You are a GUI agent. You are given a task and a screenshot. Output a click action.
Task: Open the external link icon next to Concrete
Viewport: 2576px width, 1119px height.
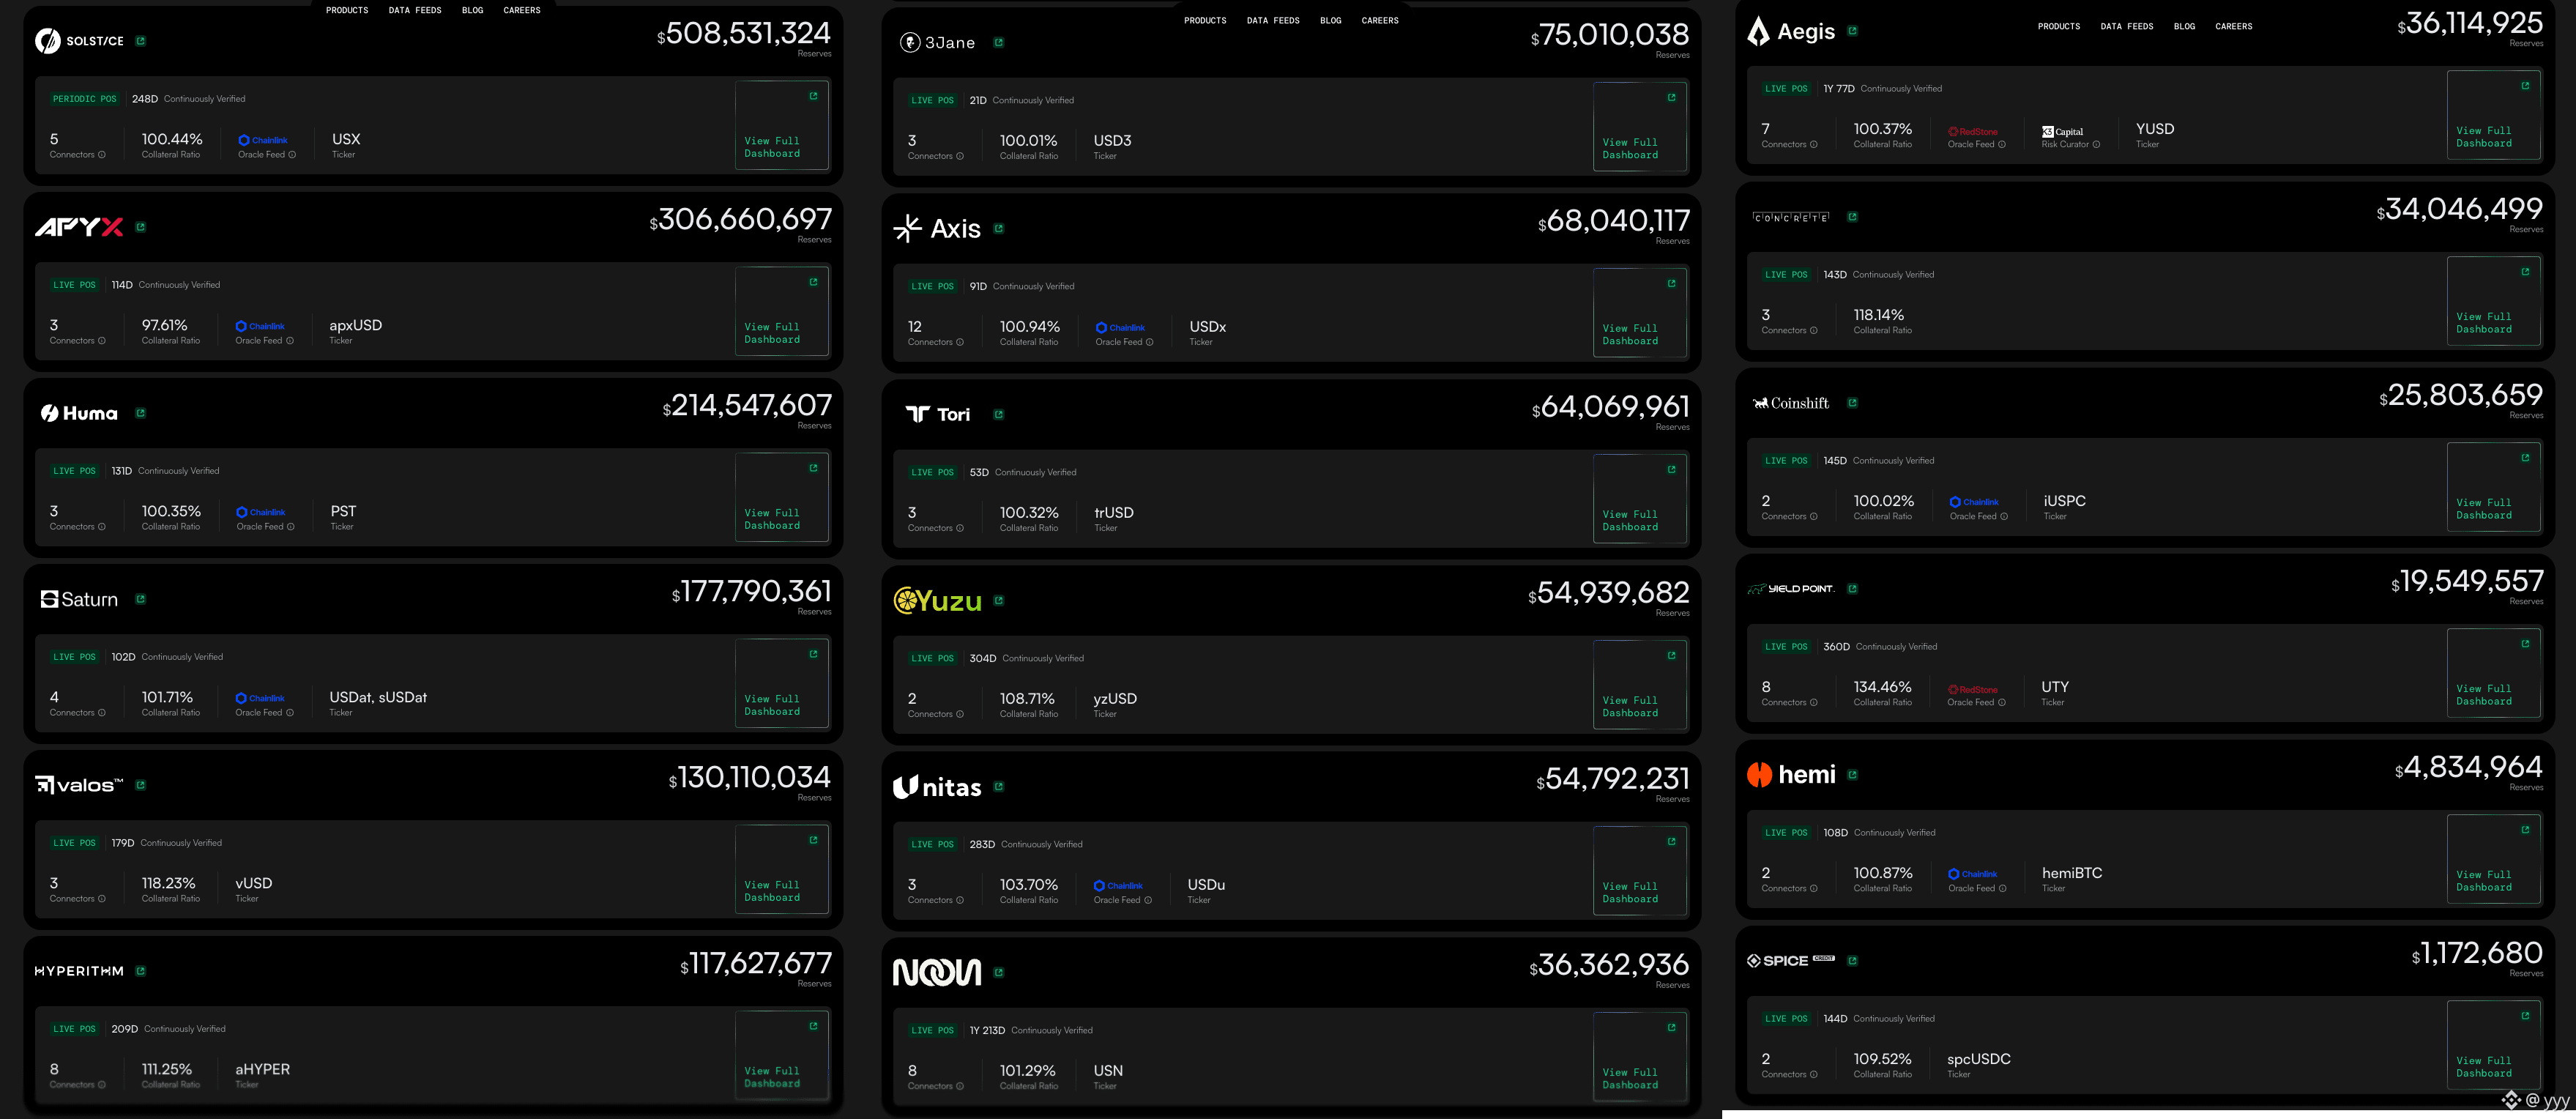coord(1852,217)
